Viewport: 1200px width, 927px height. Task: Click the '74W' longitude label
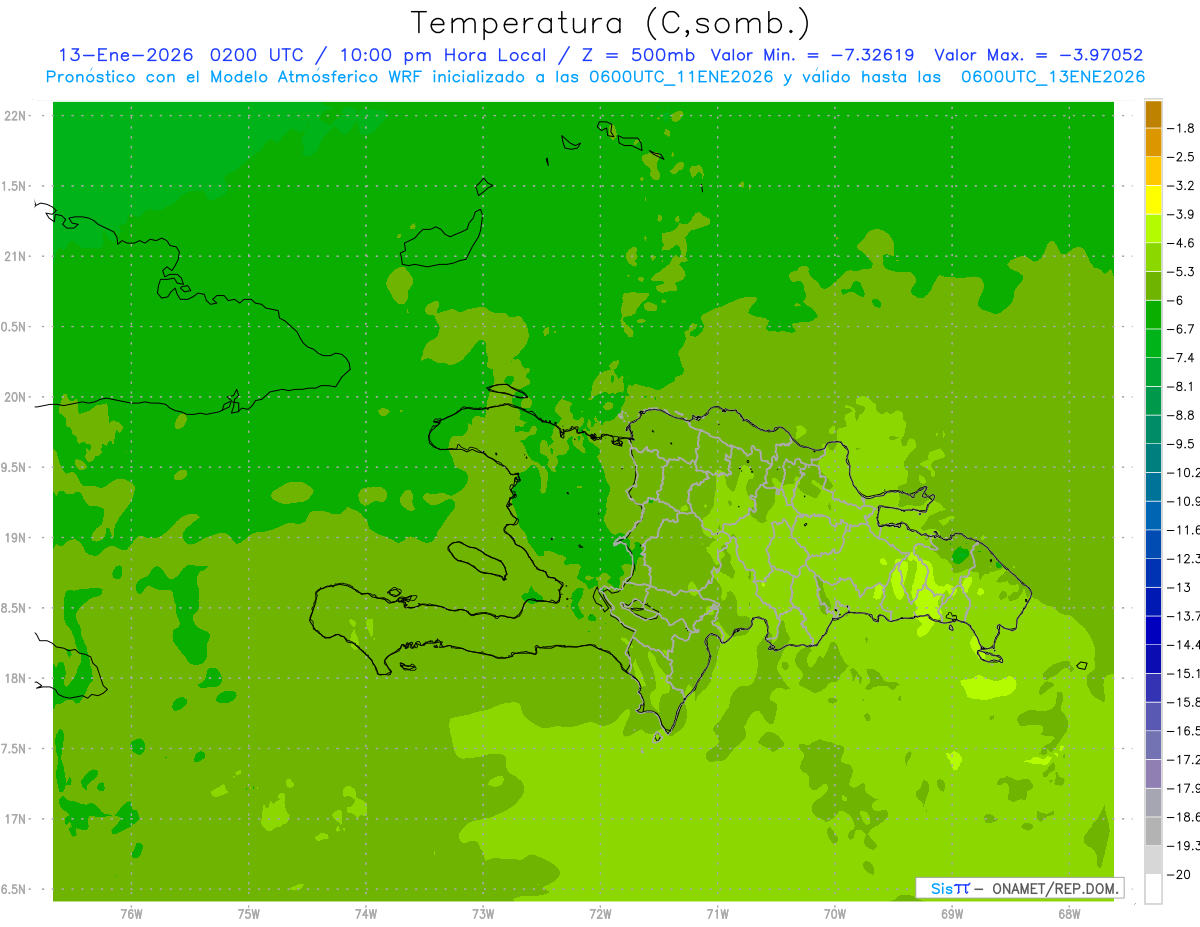[366, 914]
